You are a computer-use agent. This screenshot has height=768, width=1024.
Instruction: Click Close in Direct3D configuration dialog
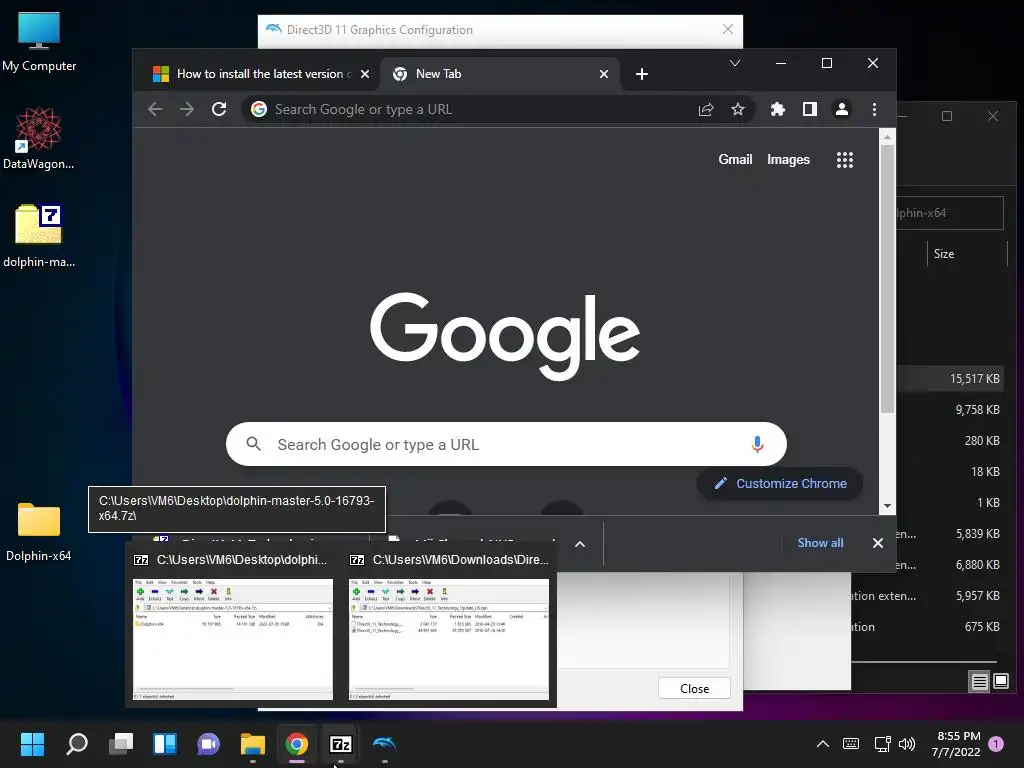(x=694, y=688)
